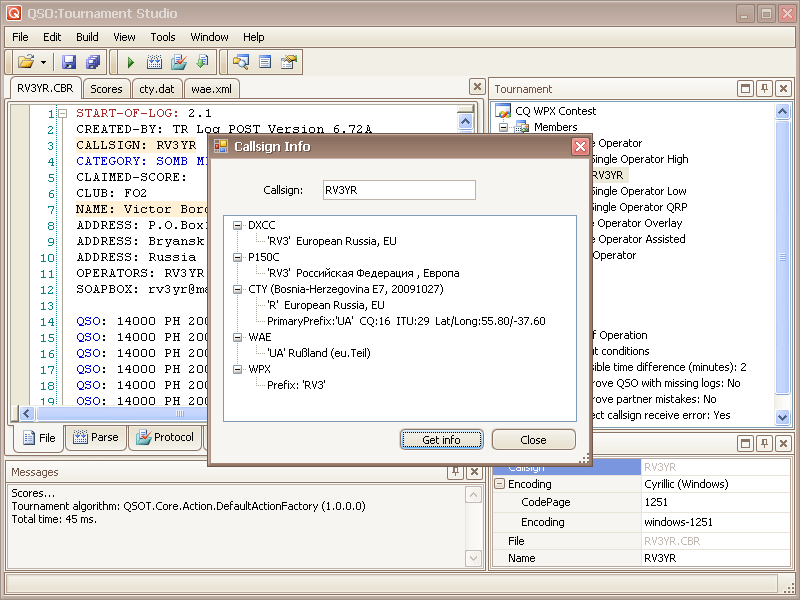Switch to the cty.dat tab
800x600 pixels.
(x=156, y=89)
